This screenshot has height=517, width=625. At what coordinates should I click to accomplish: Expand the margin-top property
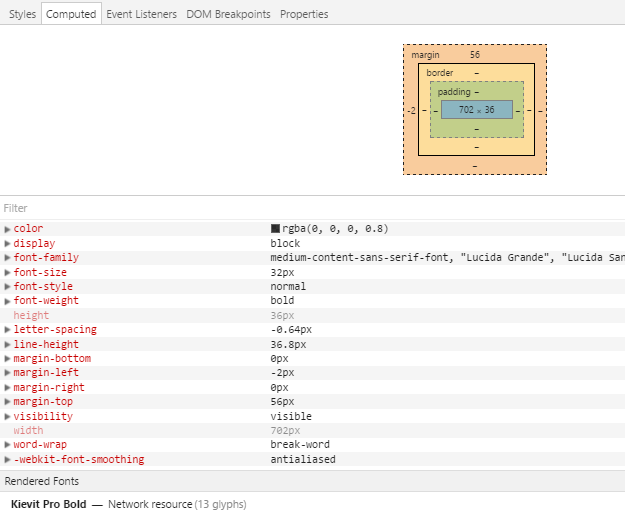click(x=8, y=402)
